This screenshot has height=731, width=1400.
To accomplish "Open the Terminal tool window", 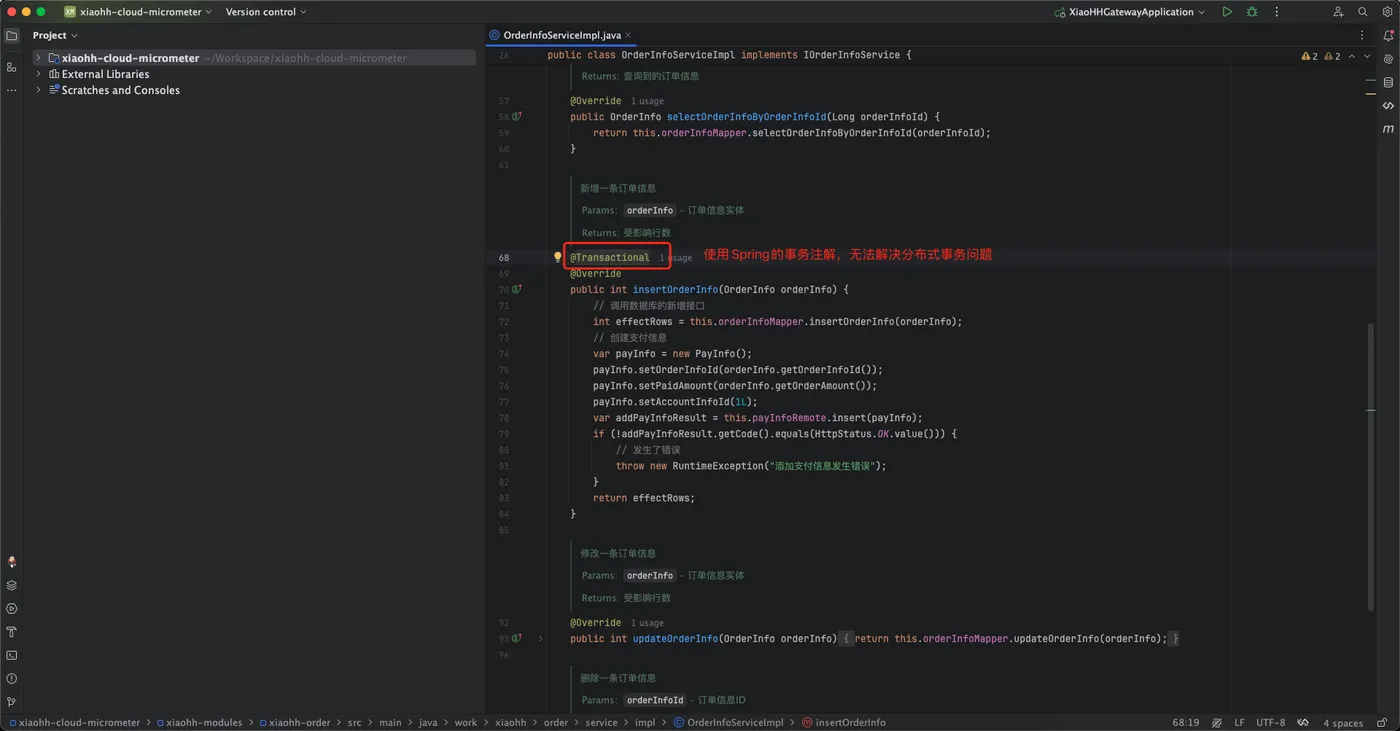I will tap(12, 656).
